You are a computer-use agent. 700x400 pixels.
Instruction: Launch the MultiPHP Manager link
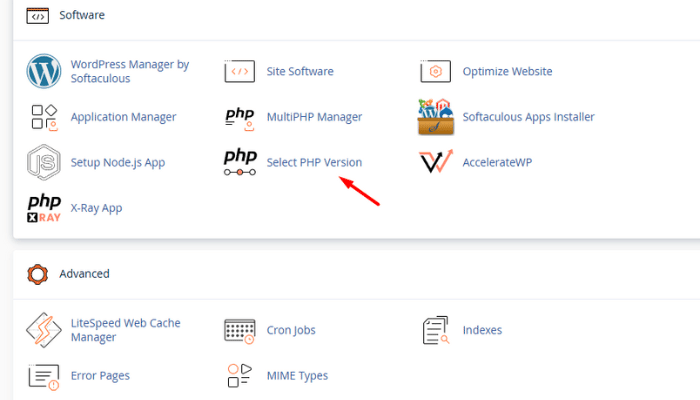tap(314, 117)
